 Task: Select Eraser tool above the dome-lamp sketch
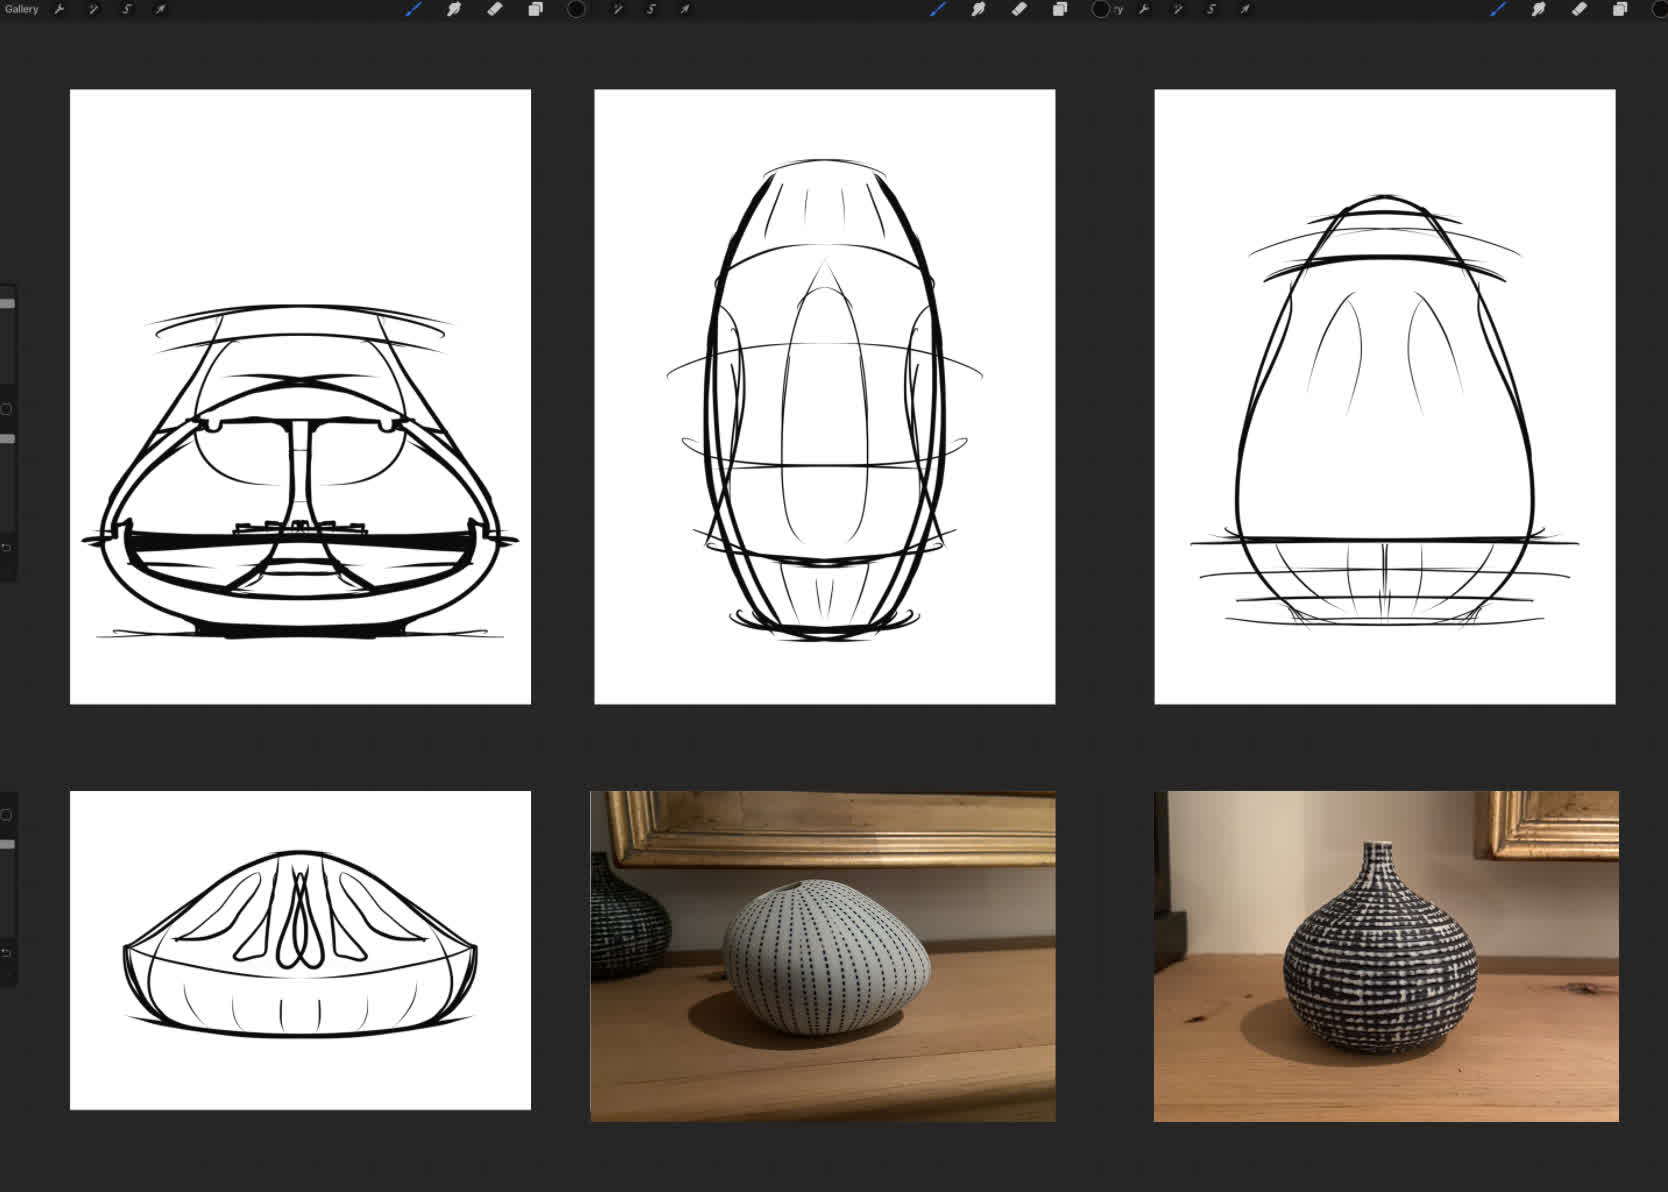pyautogui.click(x=494, y=9)
